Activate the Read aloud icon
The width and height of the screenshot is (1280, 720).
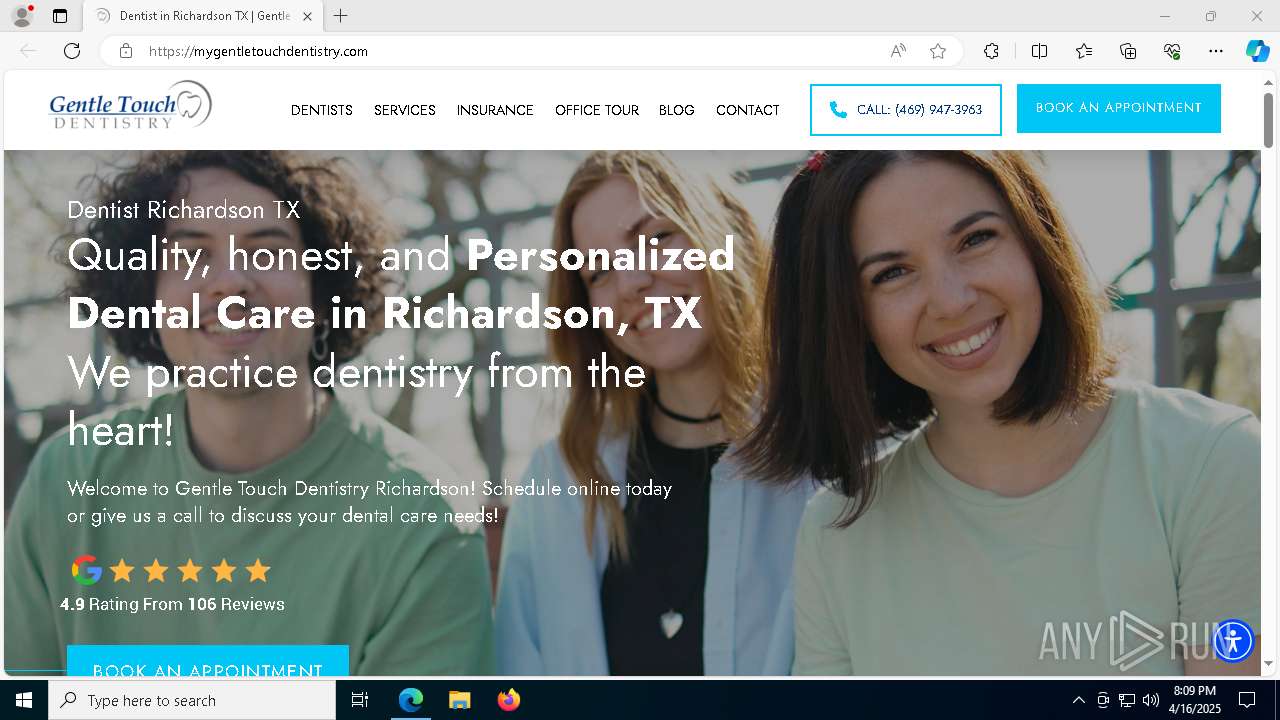(x=898, y=51)
